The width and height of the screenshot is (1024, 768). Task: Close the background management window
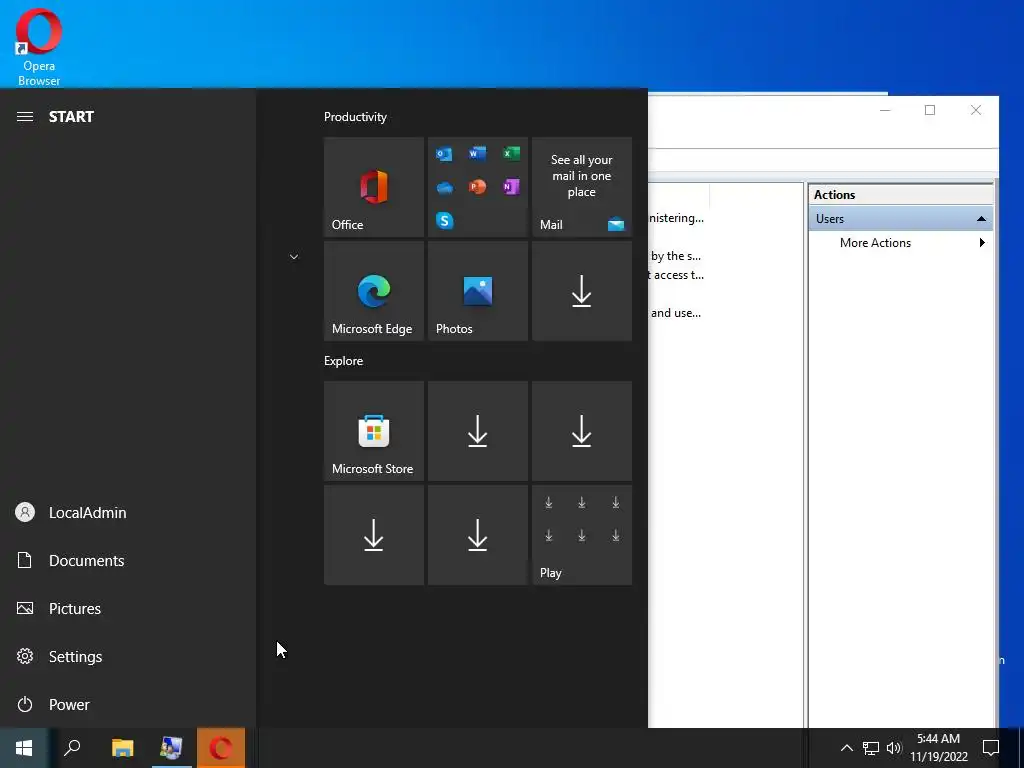976,110
